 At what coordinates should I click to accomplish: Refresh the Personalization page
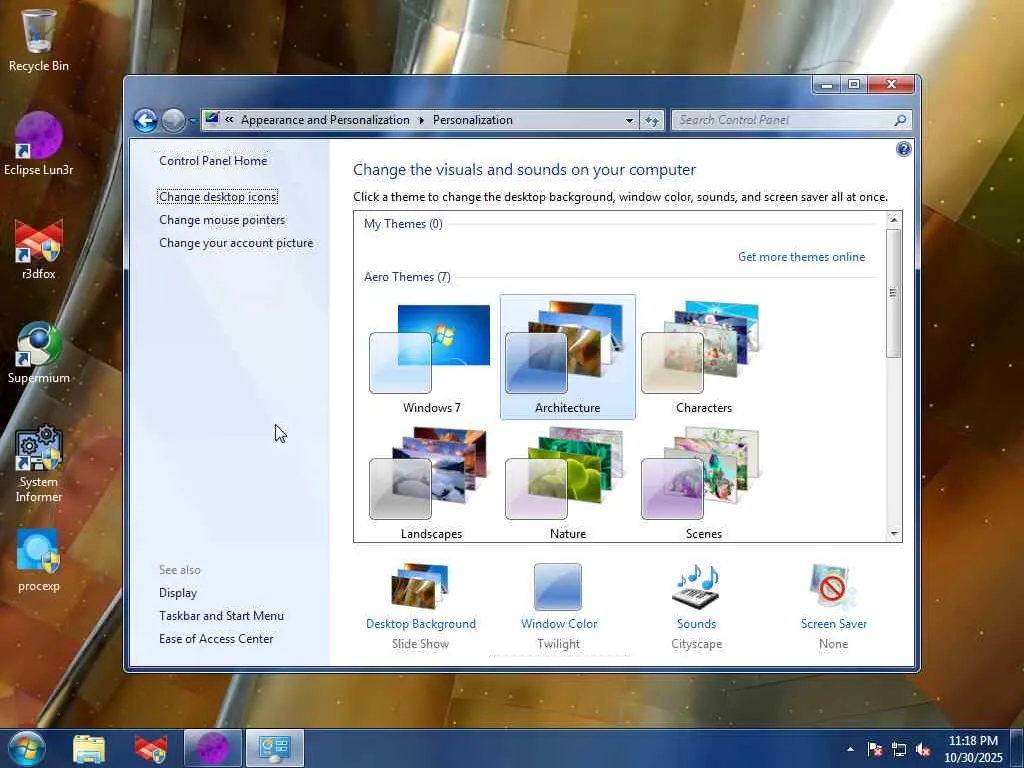[652, 120]
